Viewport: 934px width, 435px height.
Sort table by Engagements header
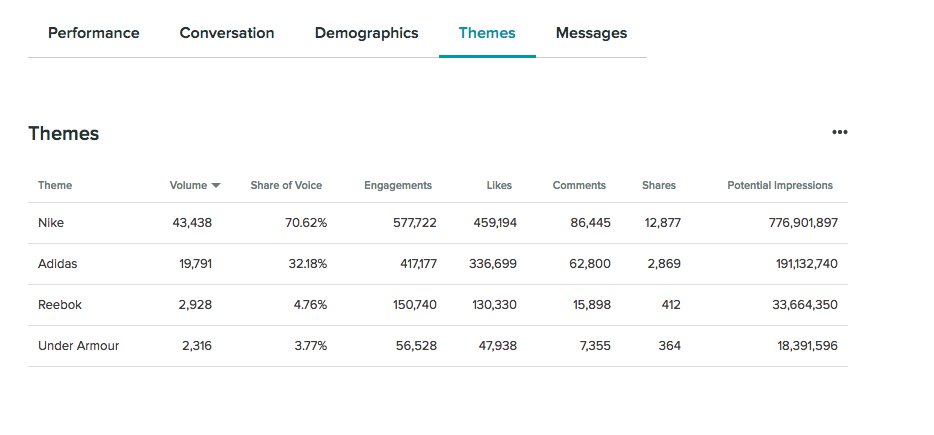tap(398, 186)
